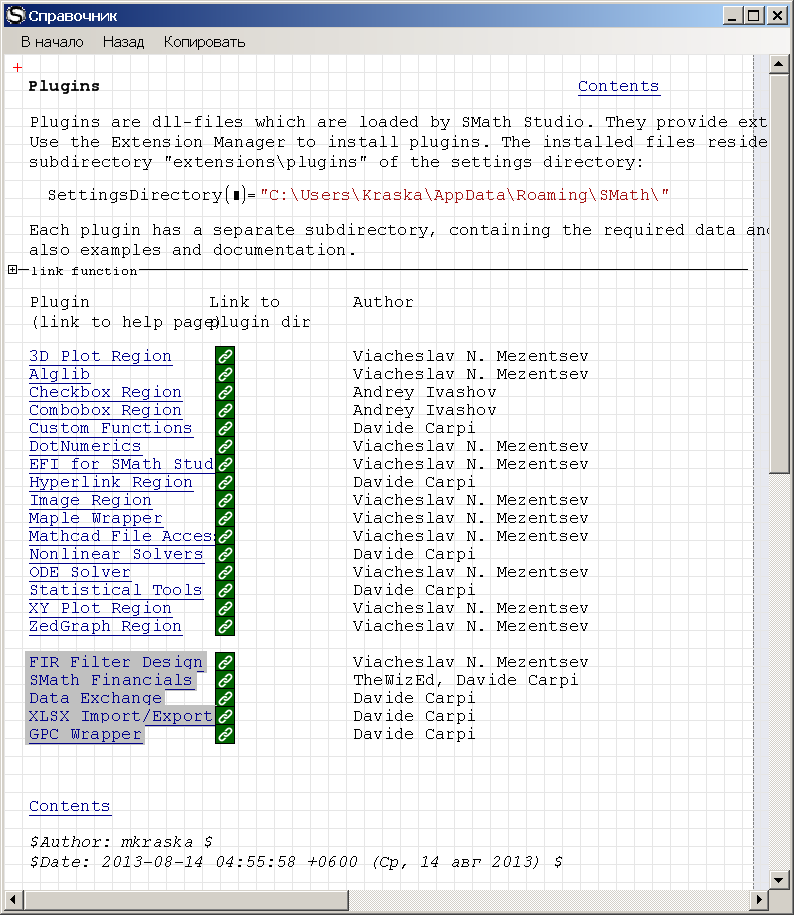Click the SMath application icon in title bar
Screen dimensions: 794x915
[15, 15]
